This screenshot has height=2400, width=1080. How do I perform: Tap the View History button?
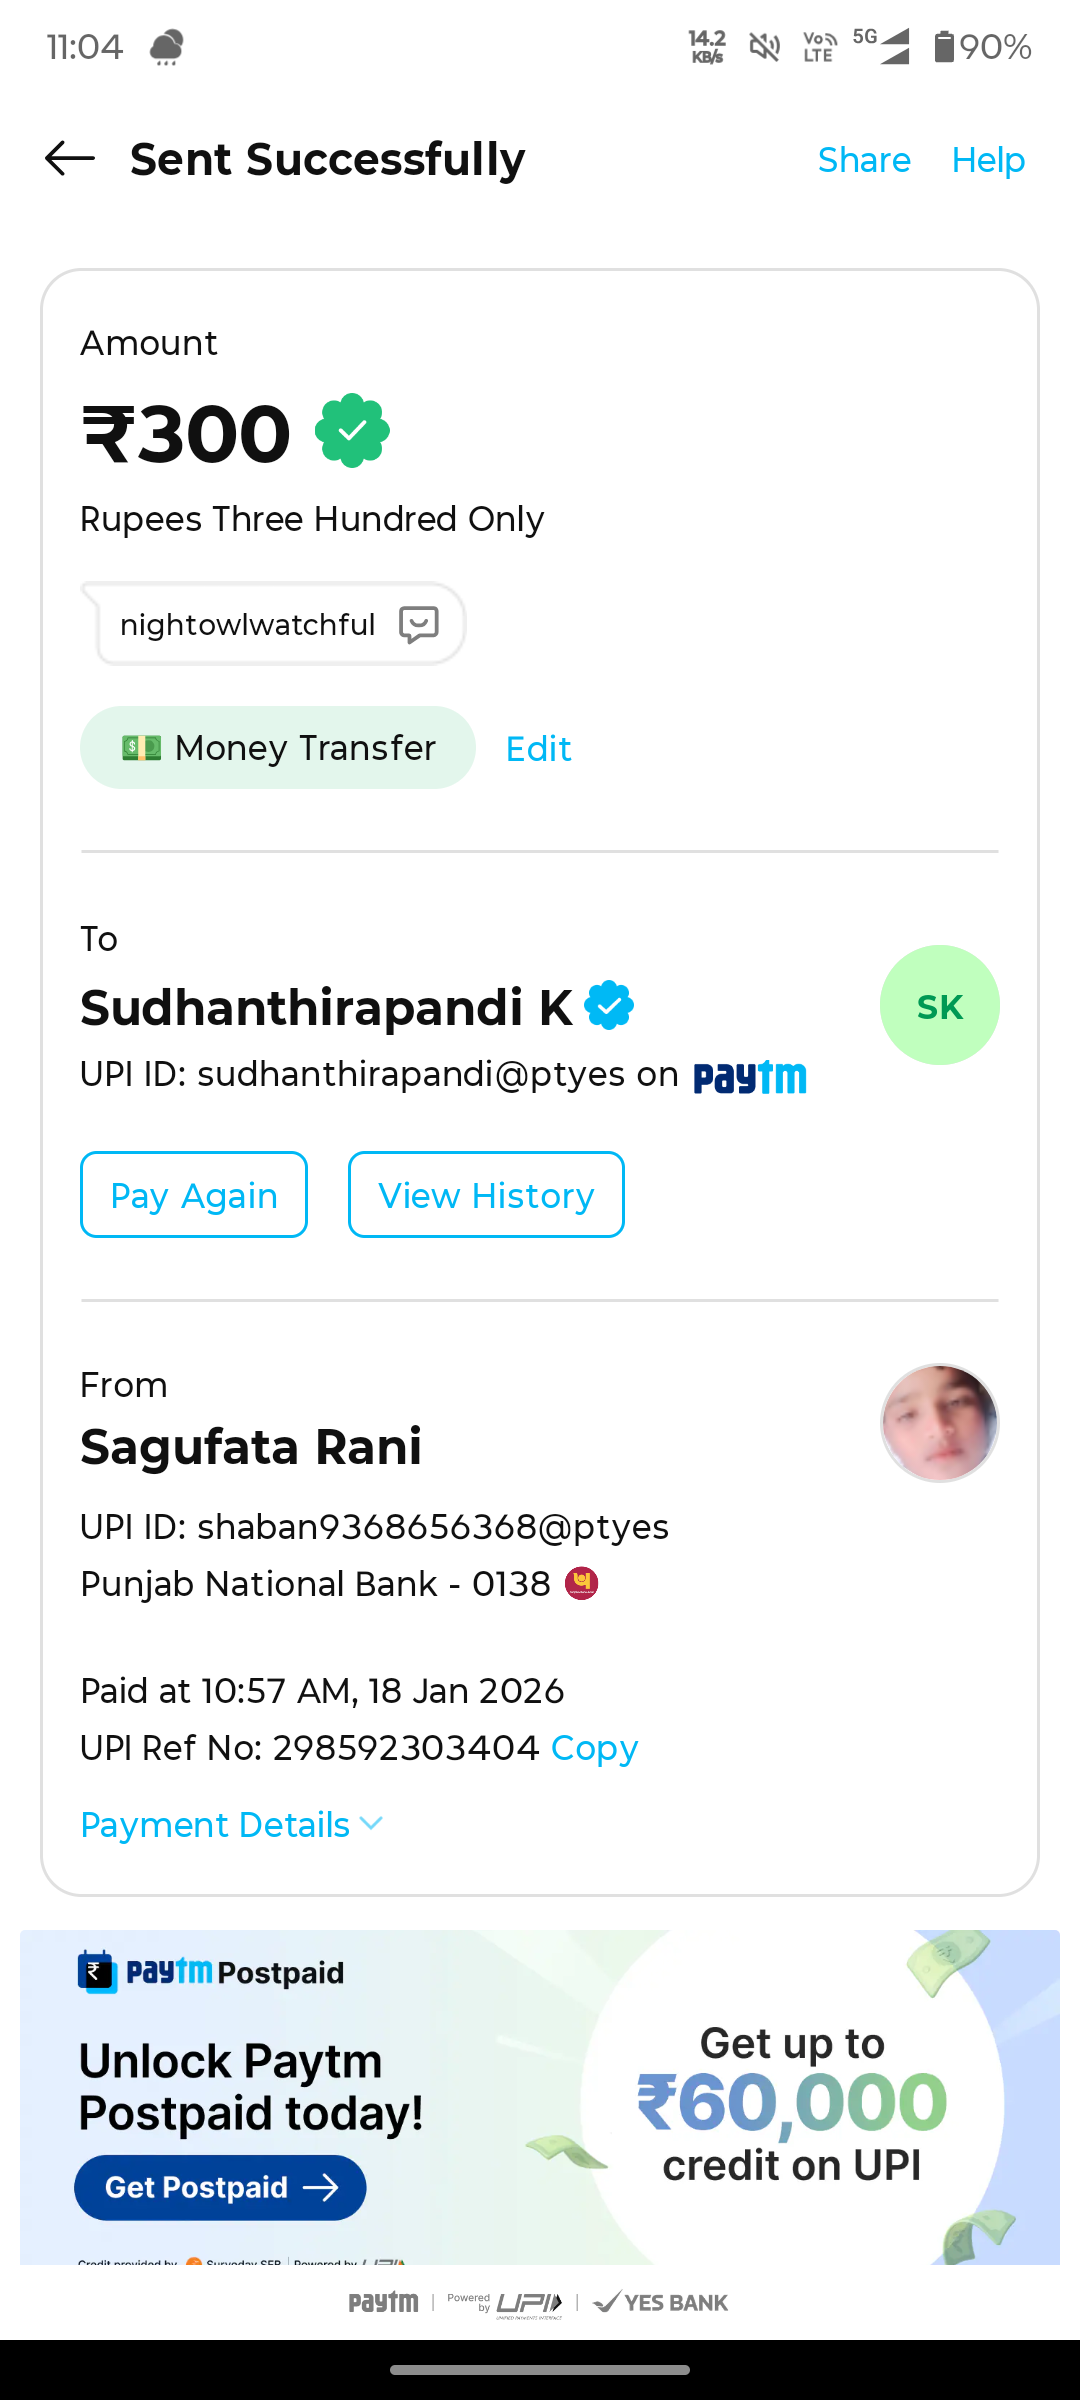coord(486,1195)
